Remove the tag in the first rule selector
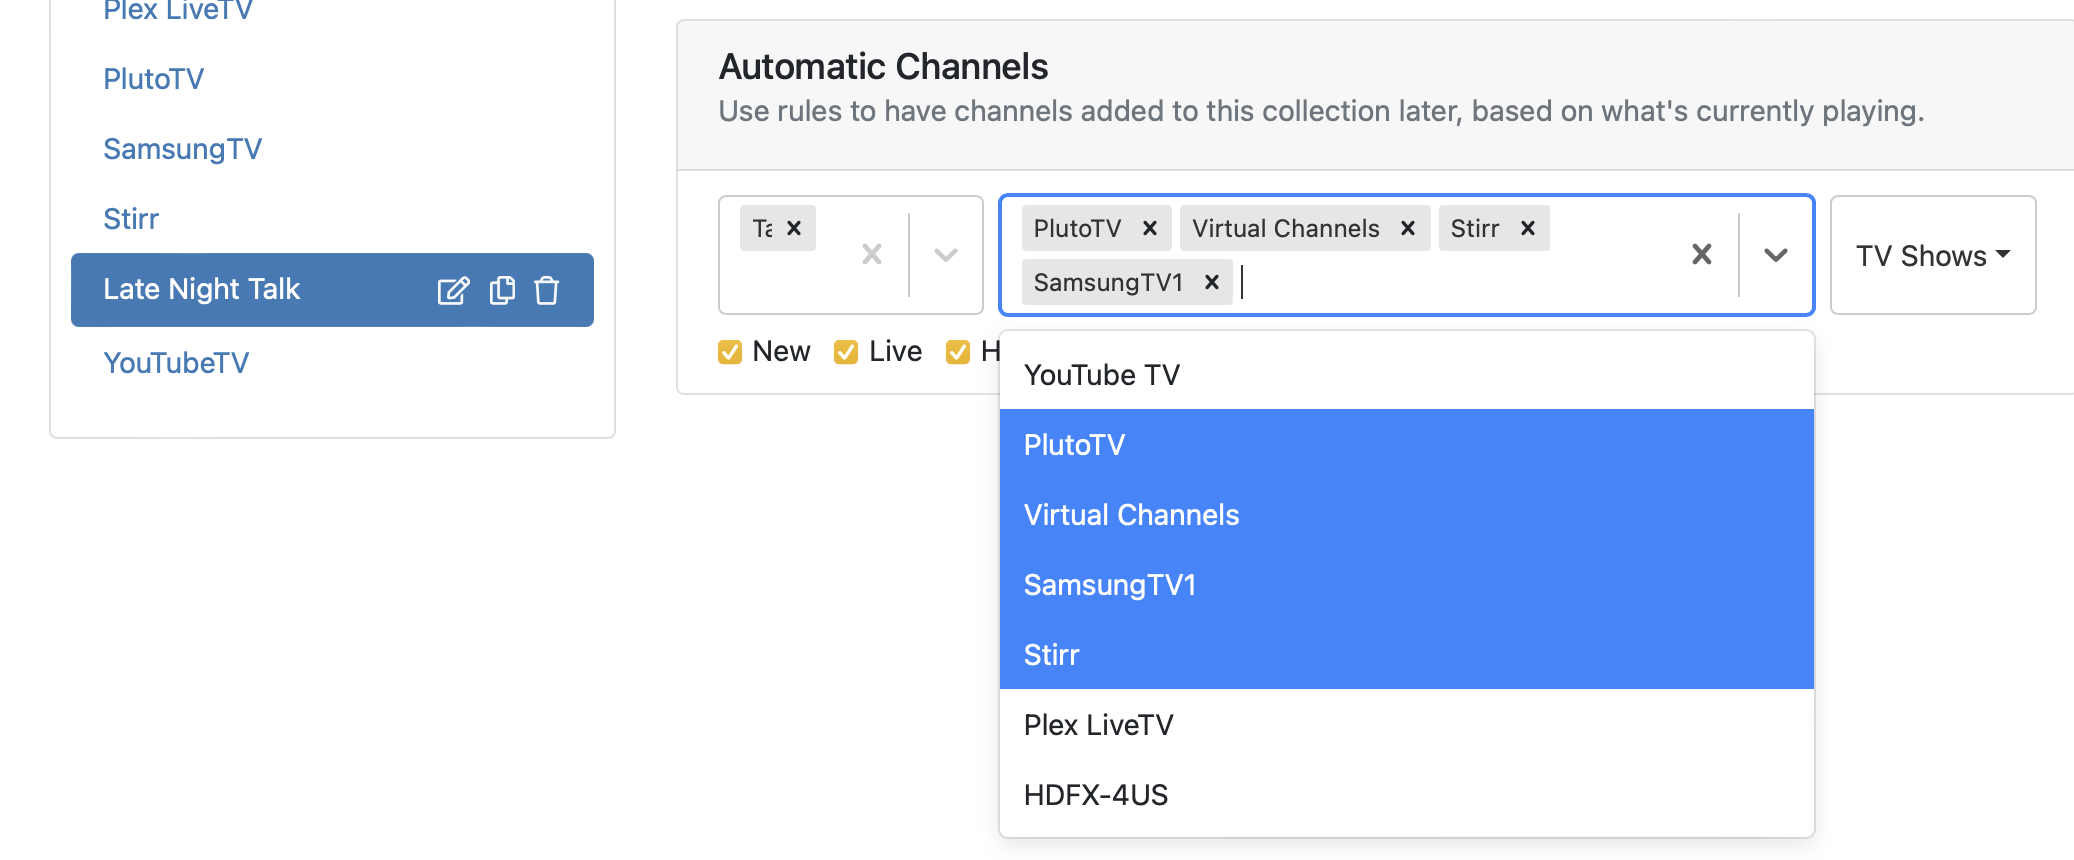Image resolution: width=2074 pixels, height=860 pixels. click(794, 229)
